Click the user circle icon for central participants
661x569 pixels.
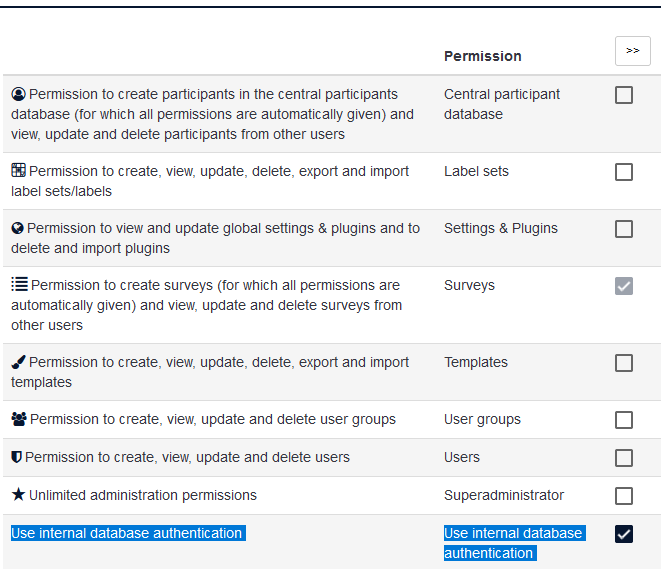(x=18, y=94)
